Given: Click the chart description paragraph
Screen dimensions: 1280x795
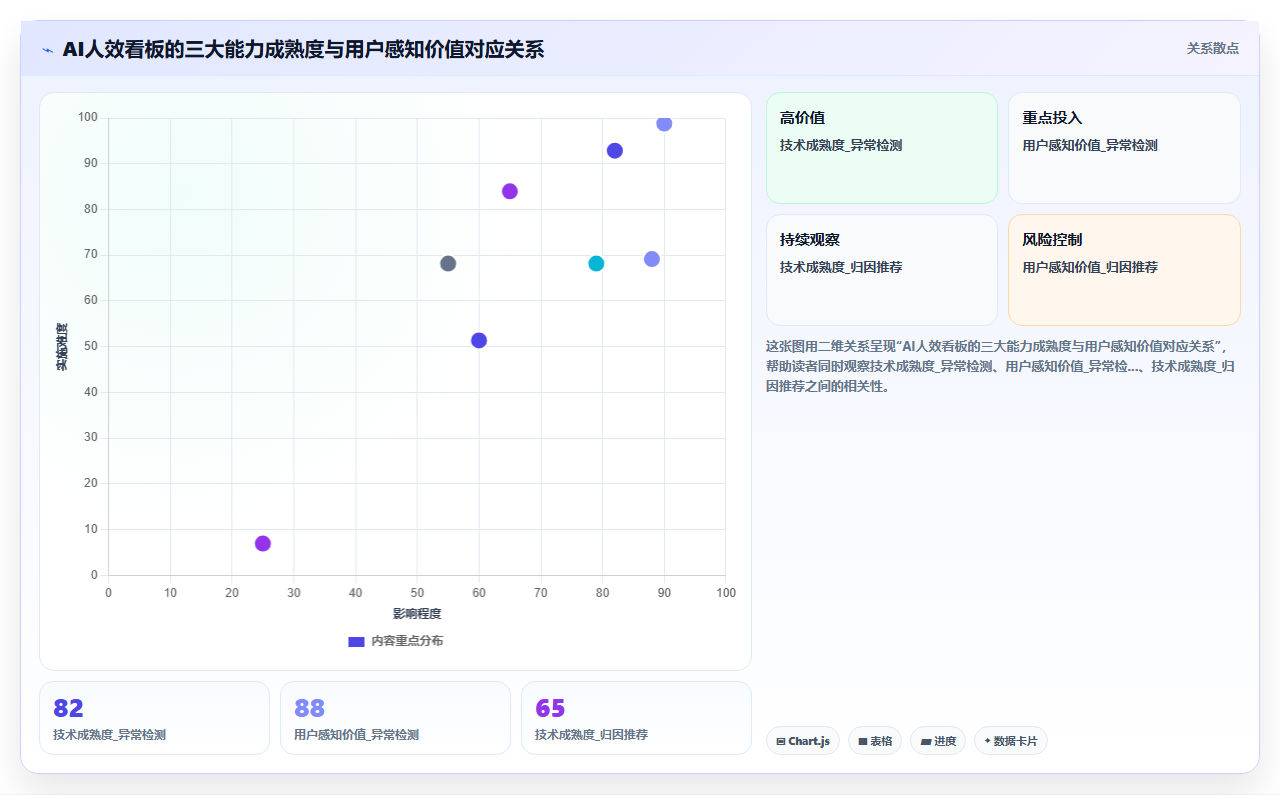Looking at the screenshot, I should (1003, 366).
